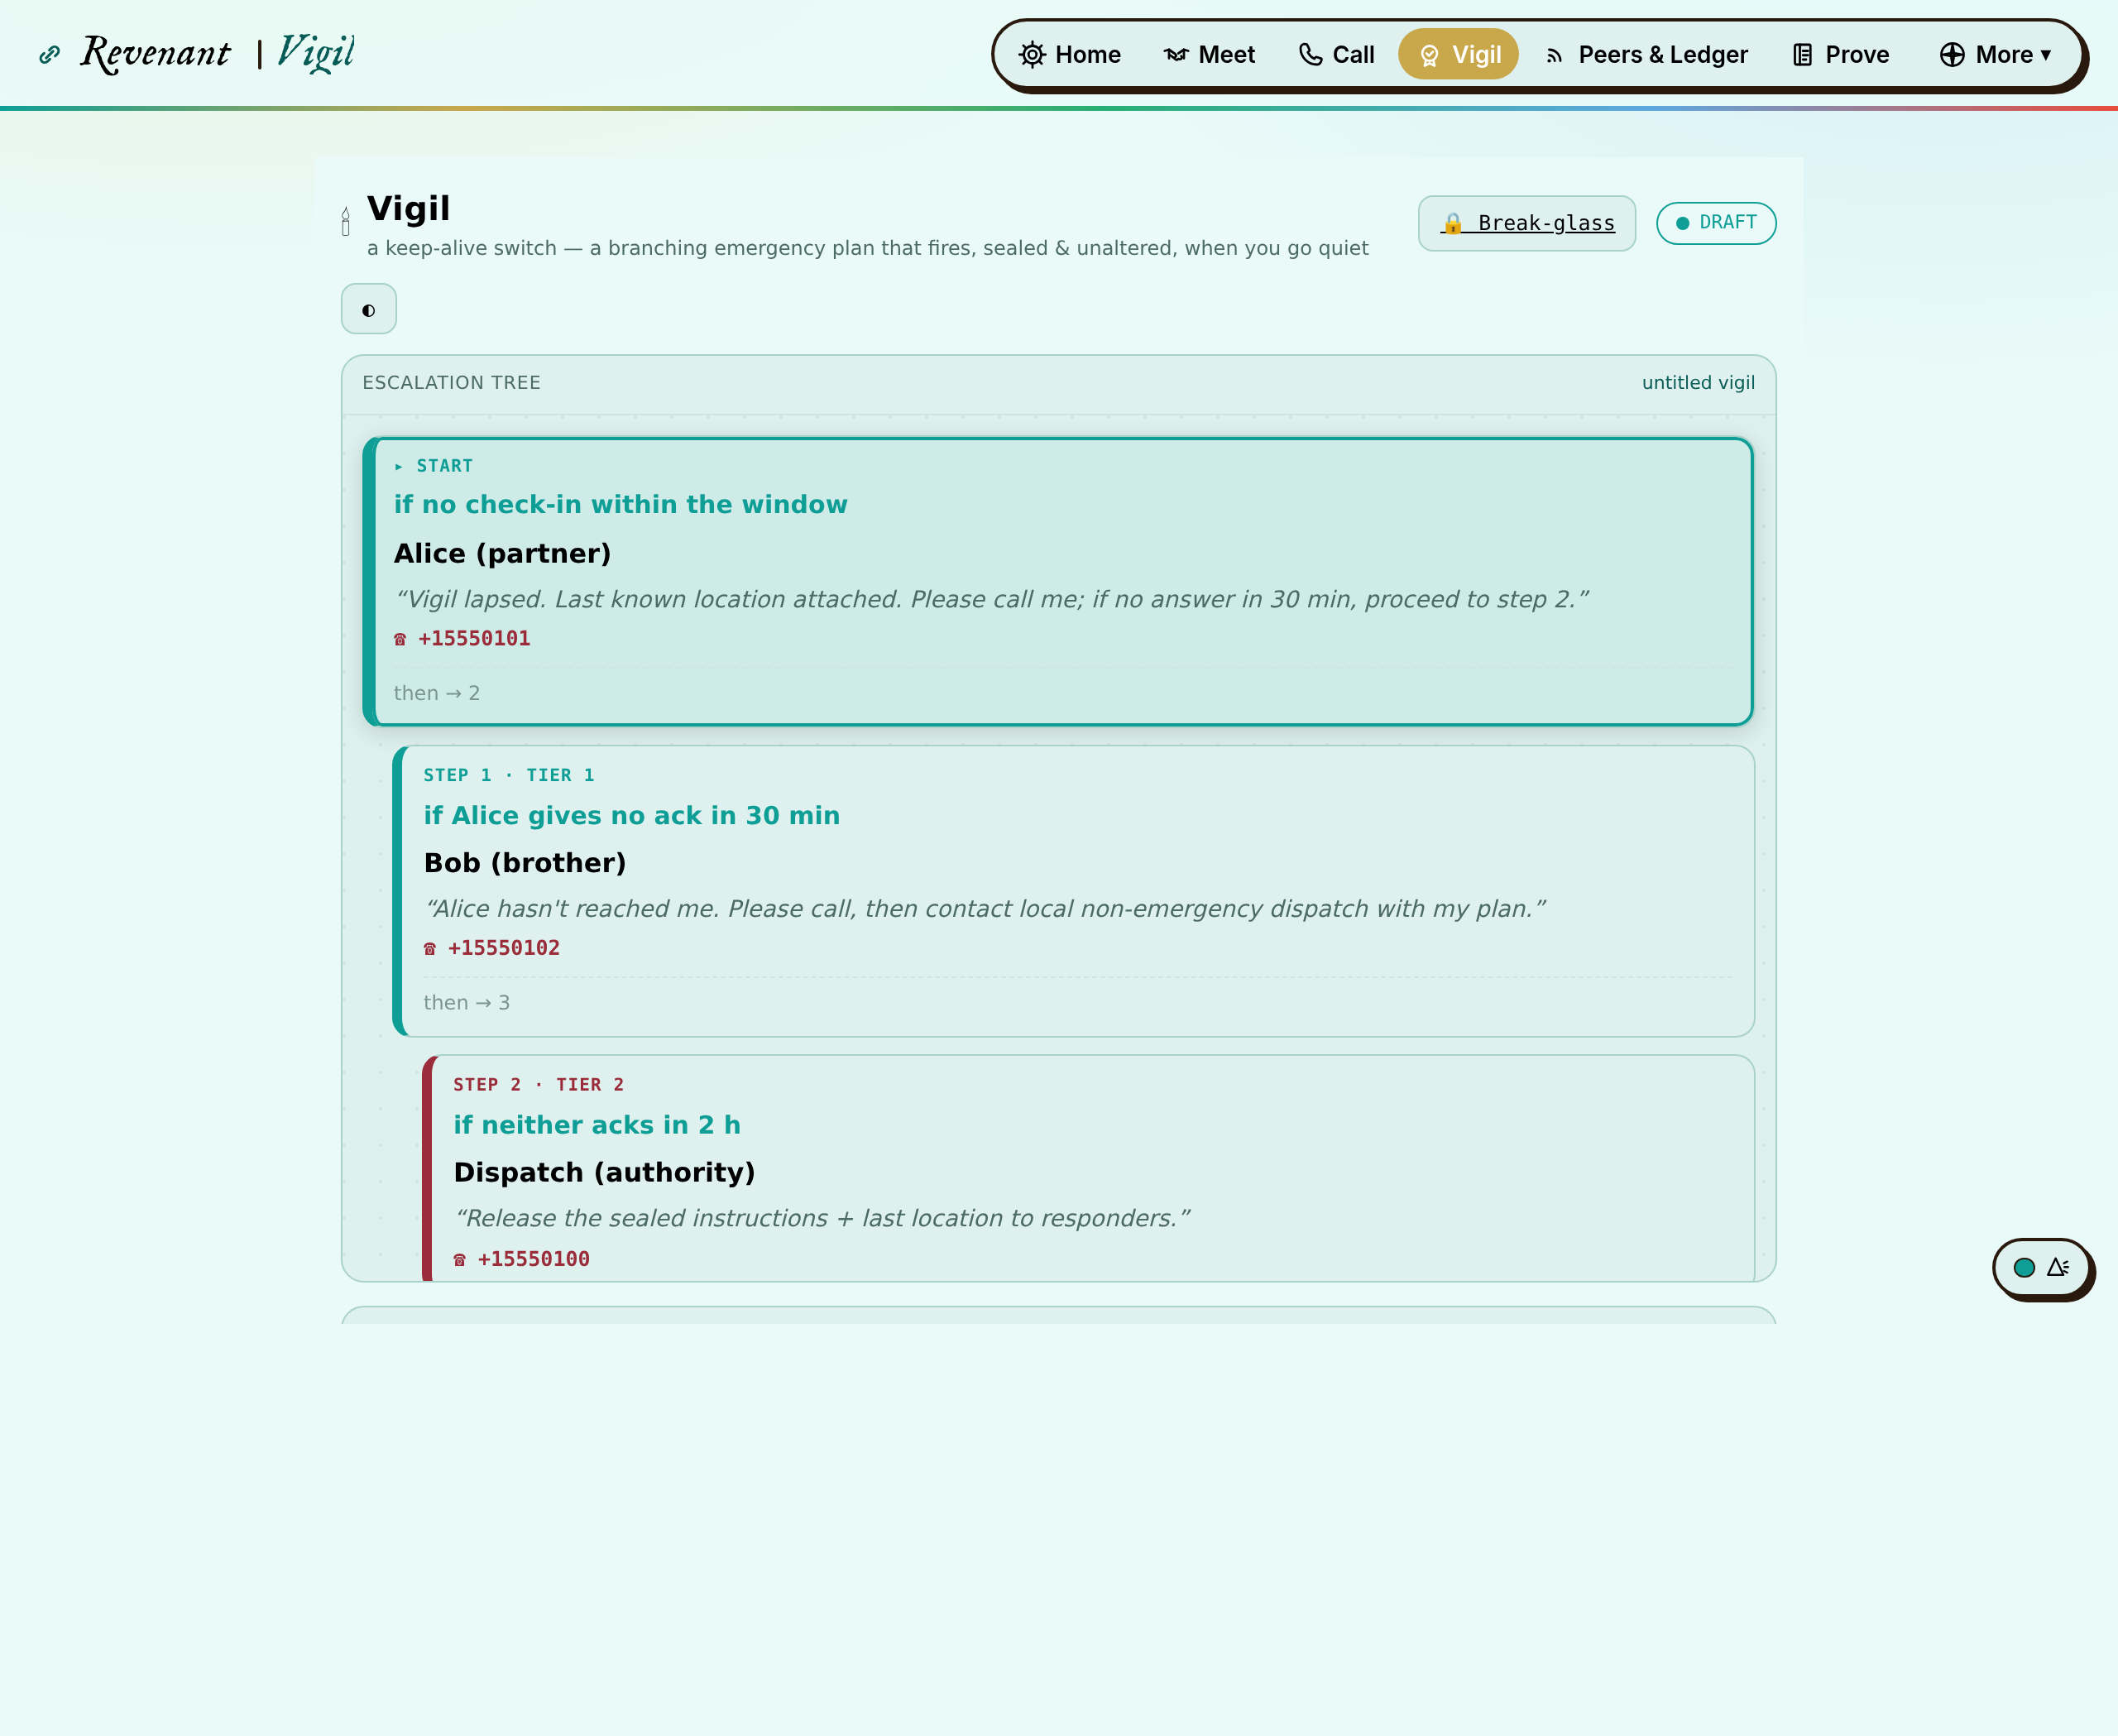This screenshot has height=1736, width=2118.
Task: Click the feed icon beside Peers & Ledger
Action: tap(1554, 56)
